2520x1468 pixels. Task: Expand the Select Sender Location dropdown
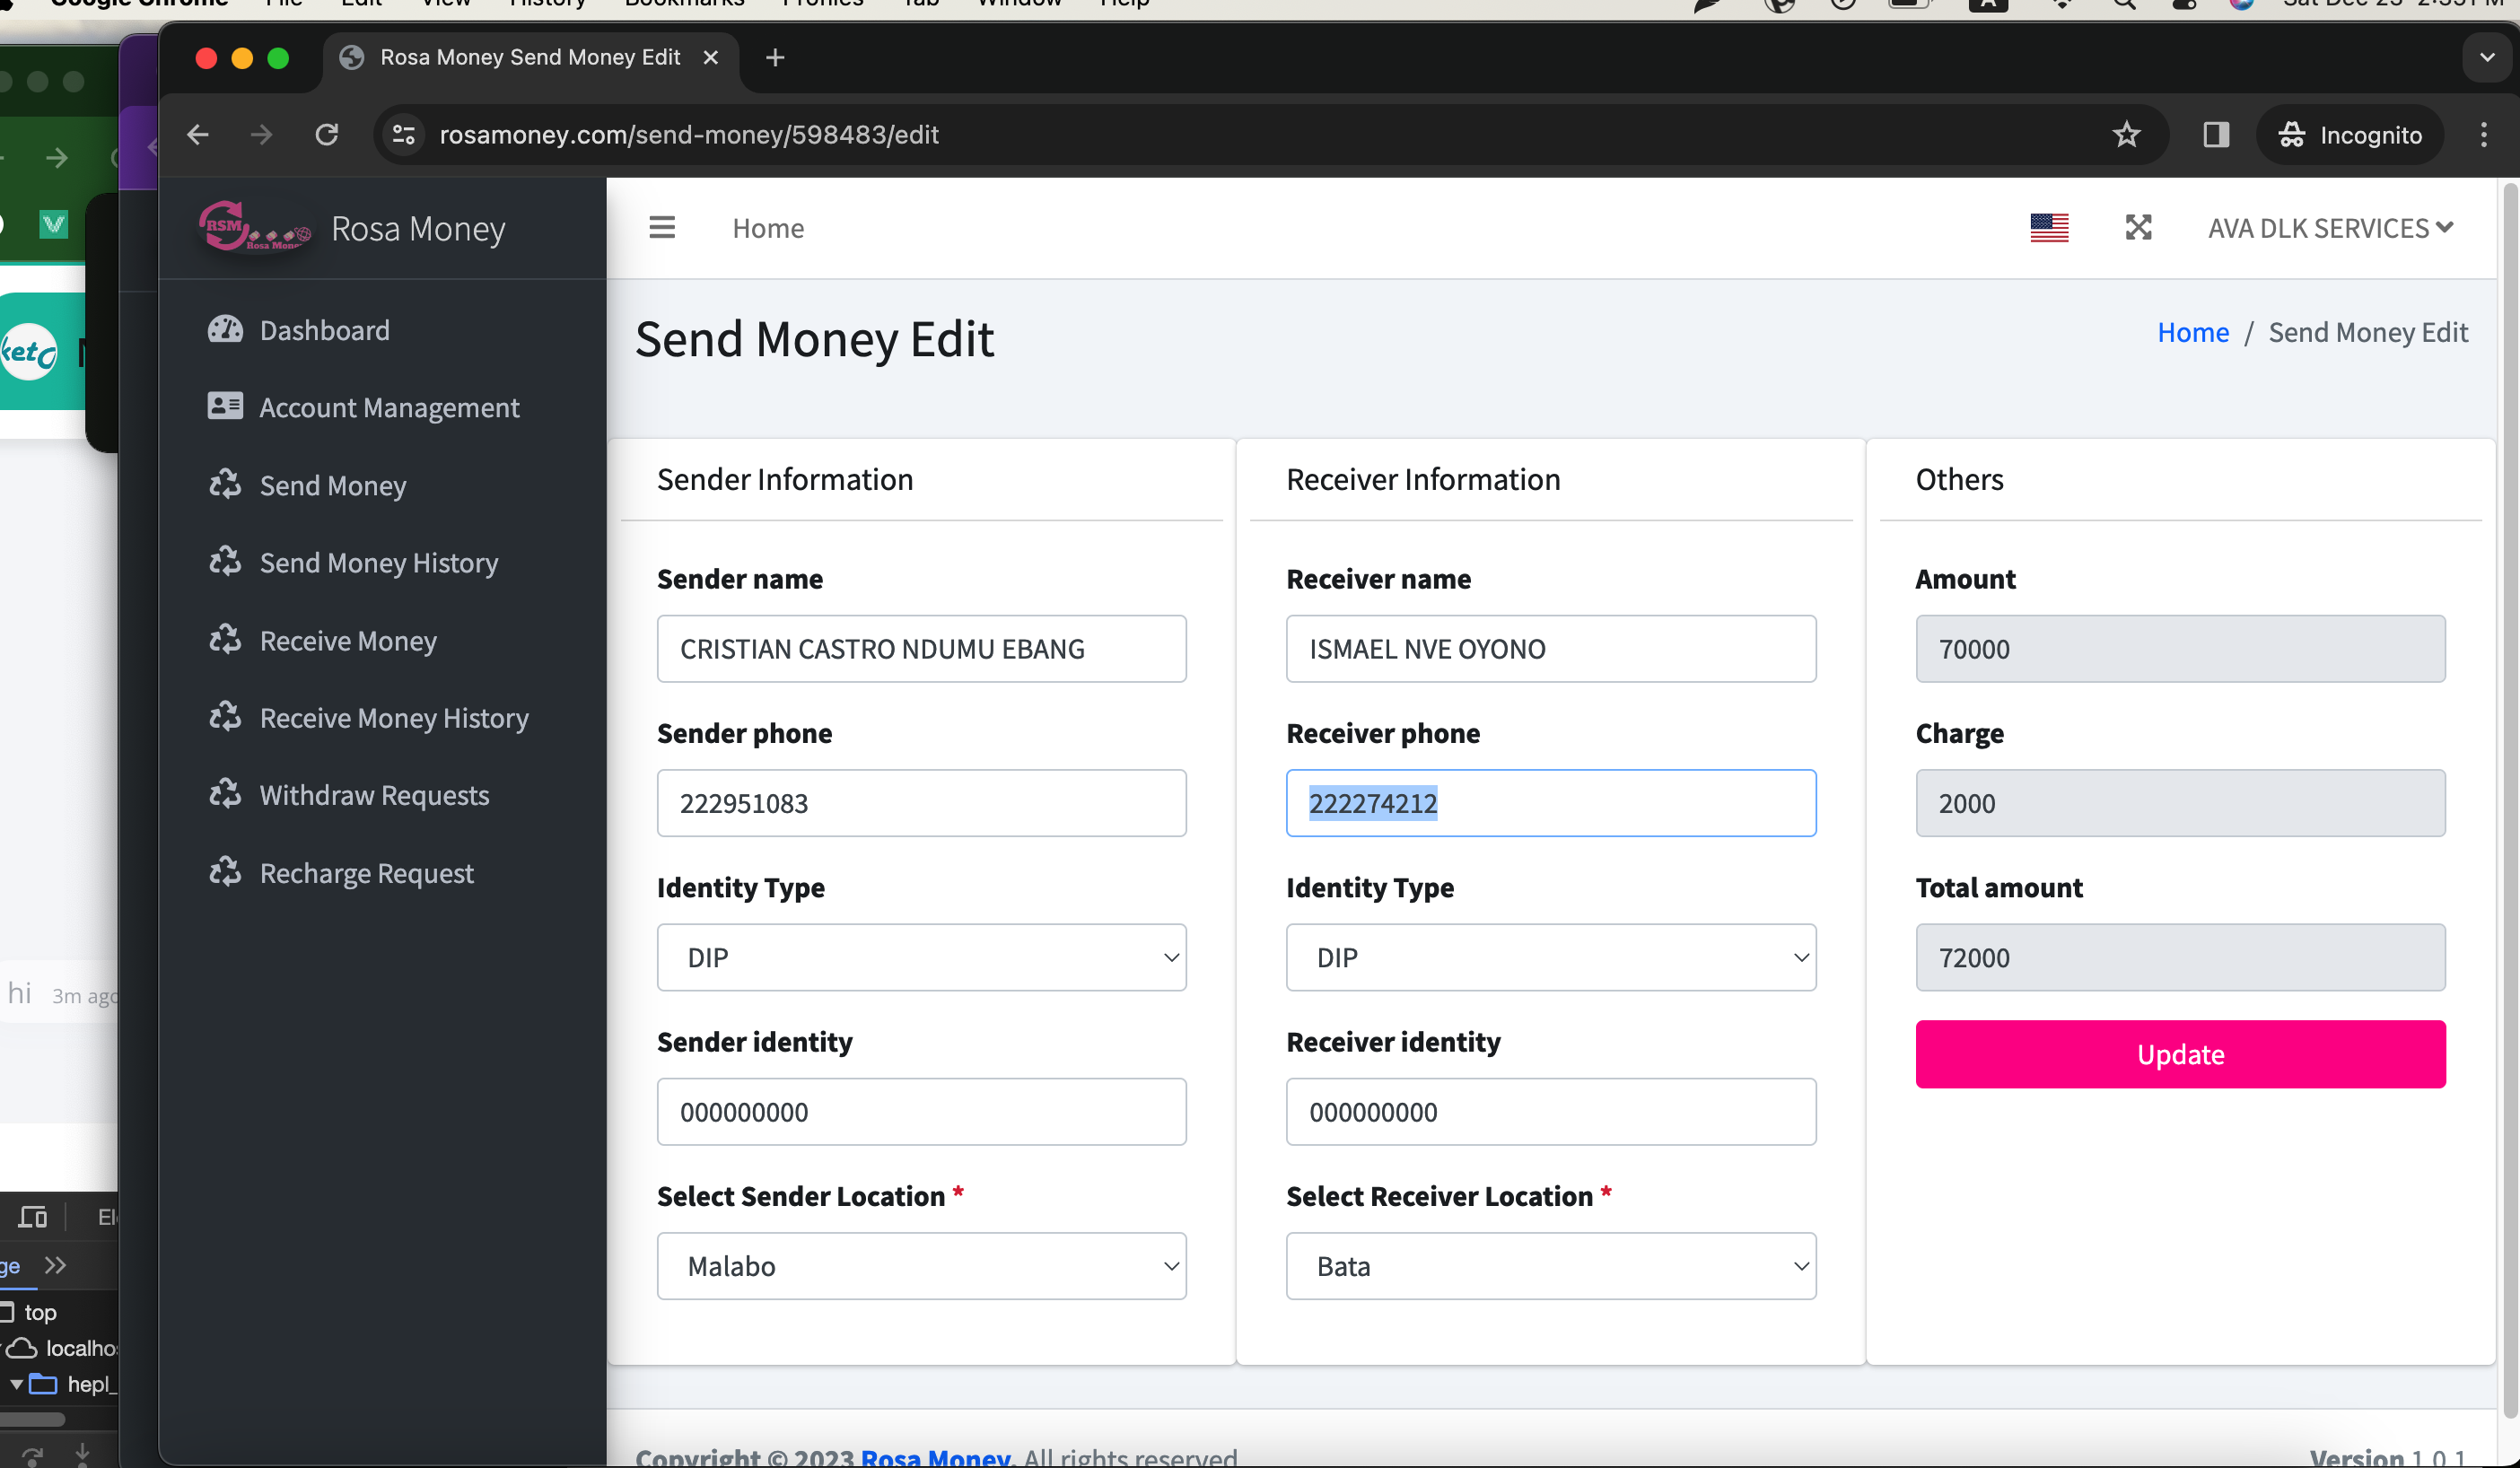click(921, 1266)
